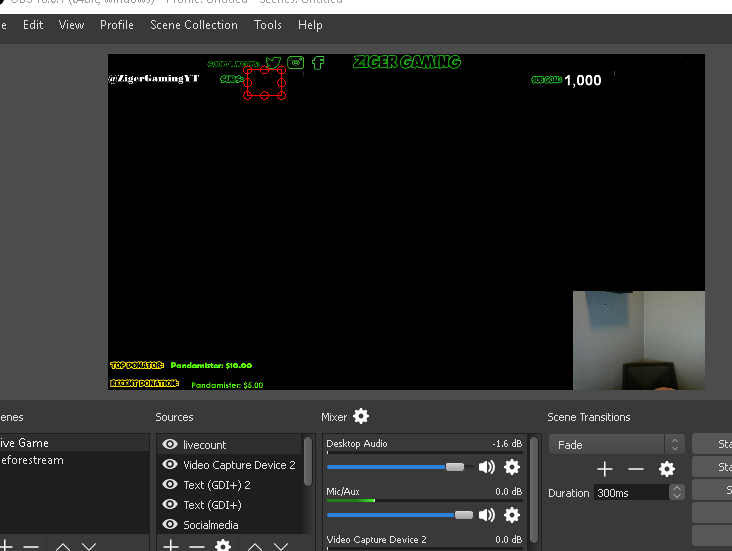Hide the Text (GDI+) 2 source
732x551 pixels.
(x=170, y=484)
